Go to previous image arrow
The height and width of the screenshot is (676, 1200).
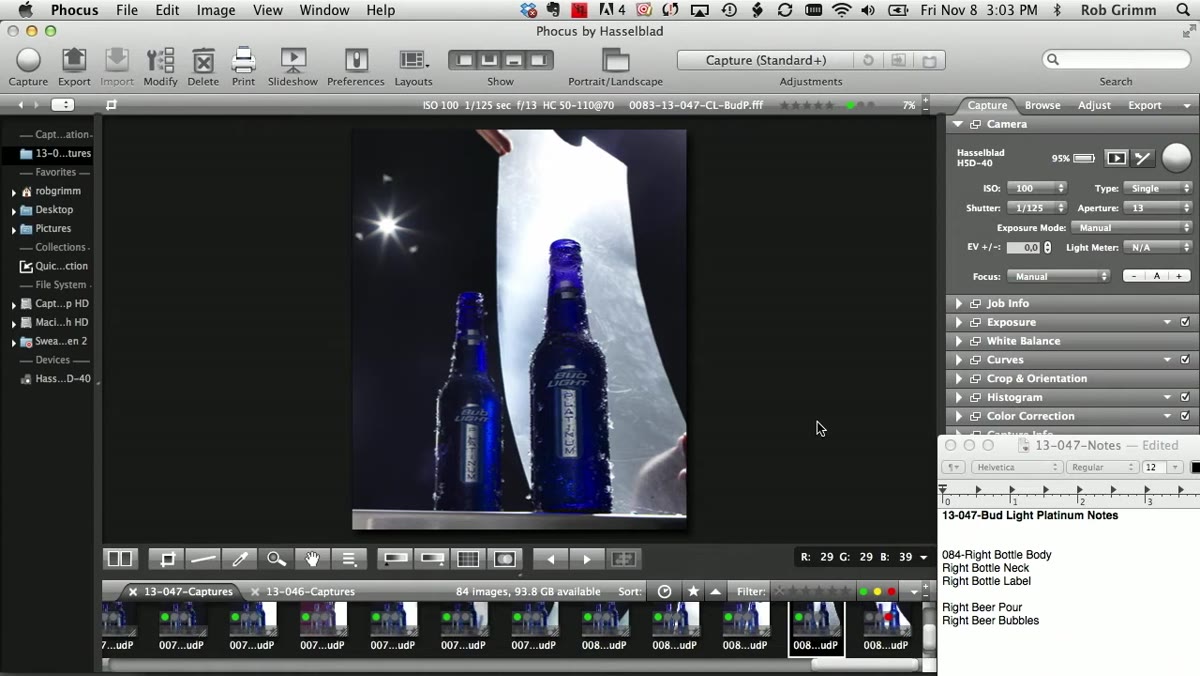[x=550, y=559]
